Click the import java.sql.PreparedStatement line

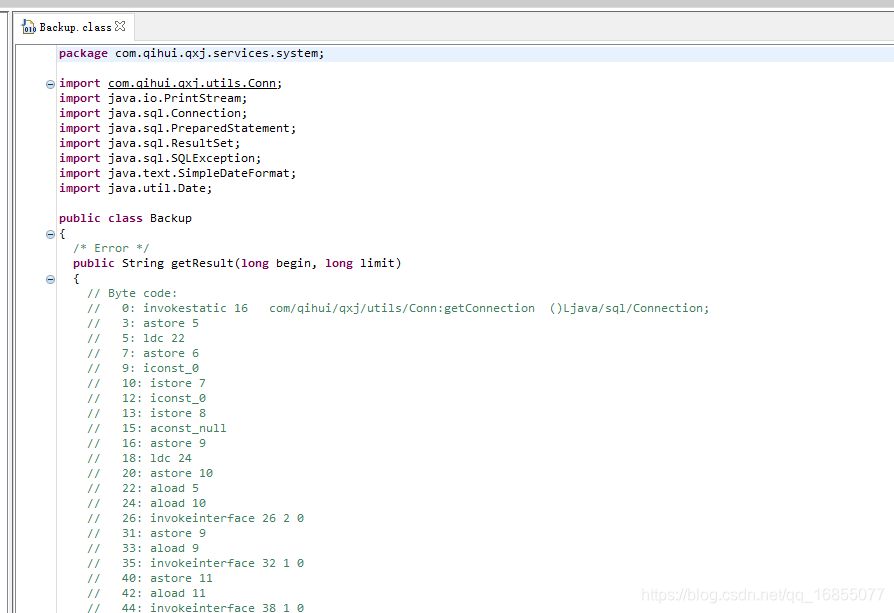click(x=178, y=128)
